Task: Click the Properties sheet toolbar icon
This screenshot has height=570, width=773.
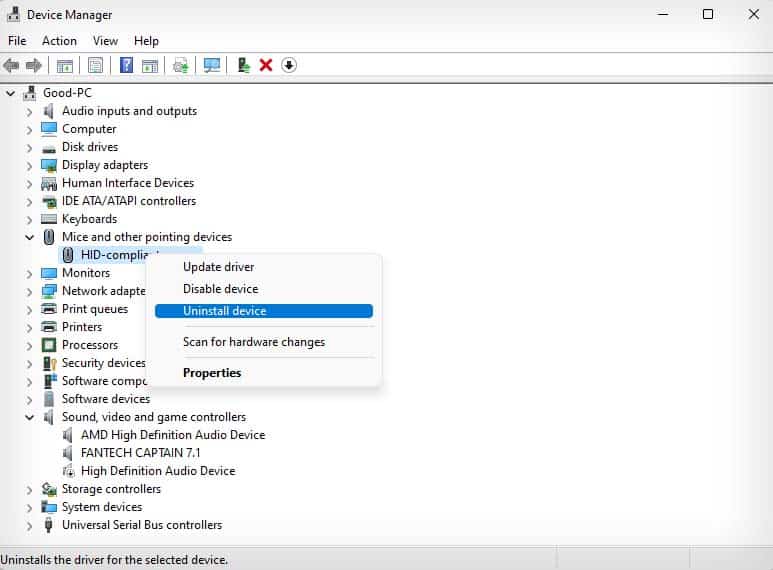Action: [95, 65]
